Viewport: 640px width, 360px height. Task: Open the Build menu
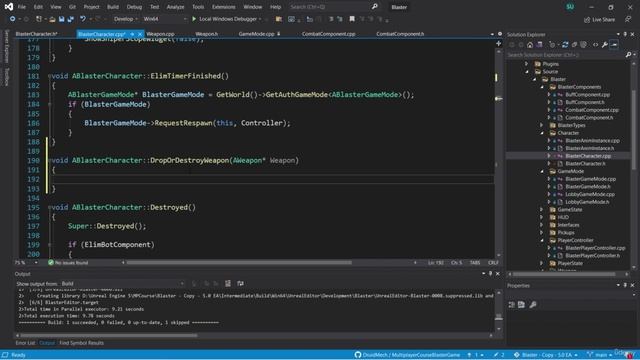click(113, 7)
